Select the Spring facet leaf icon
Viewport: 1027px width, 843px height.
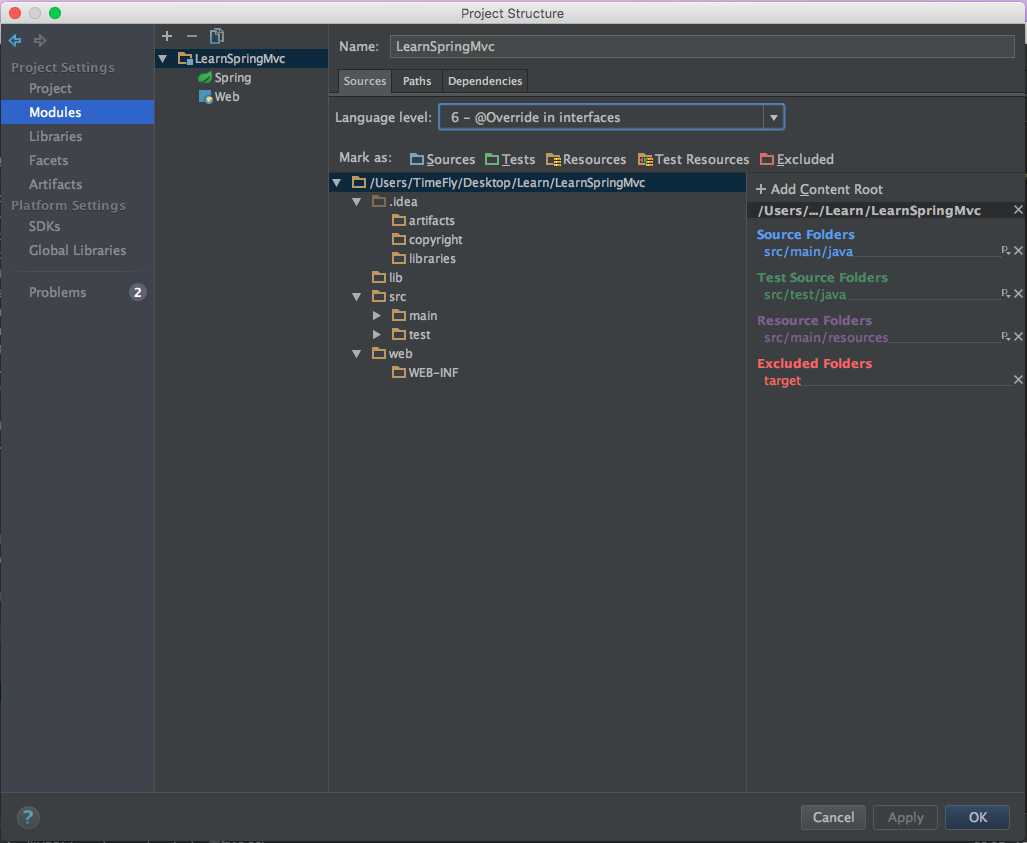[x=205, y=77]
